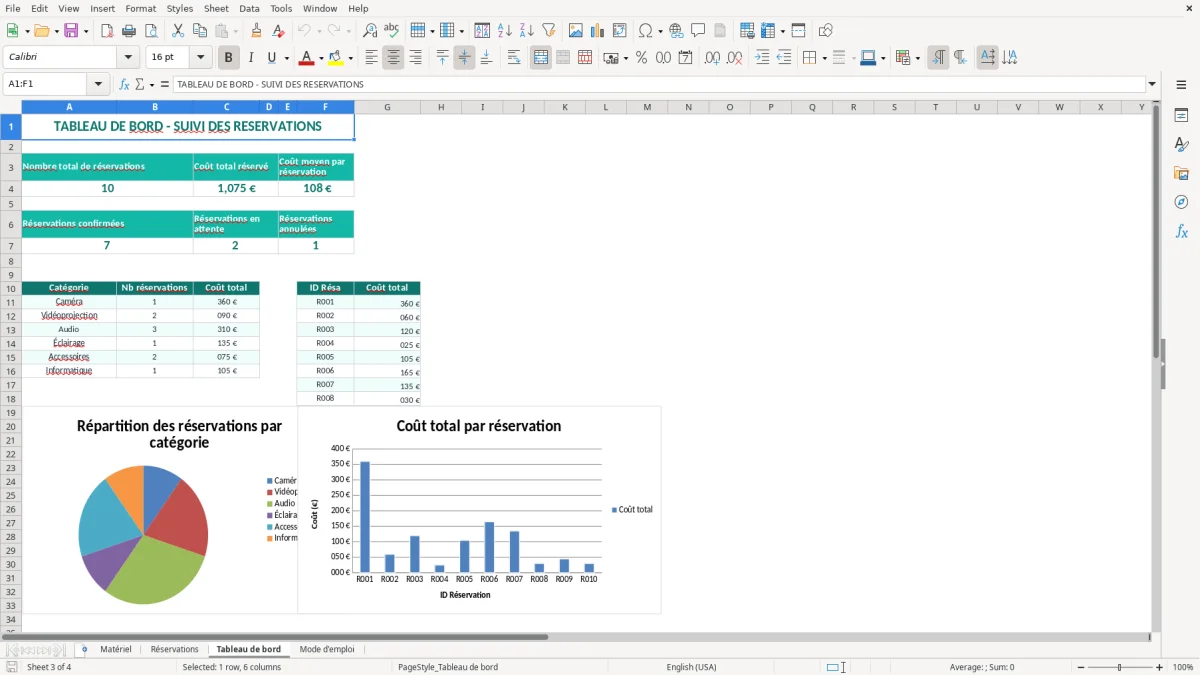Image resolution: width=1200 pixels, height=675 pixels.
Task: Click the AutoFilter funnel icon
Action: click(x=549, y=31)
